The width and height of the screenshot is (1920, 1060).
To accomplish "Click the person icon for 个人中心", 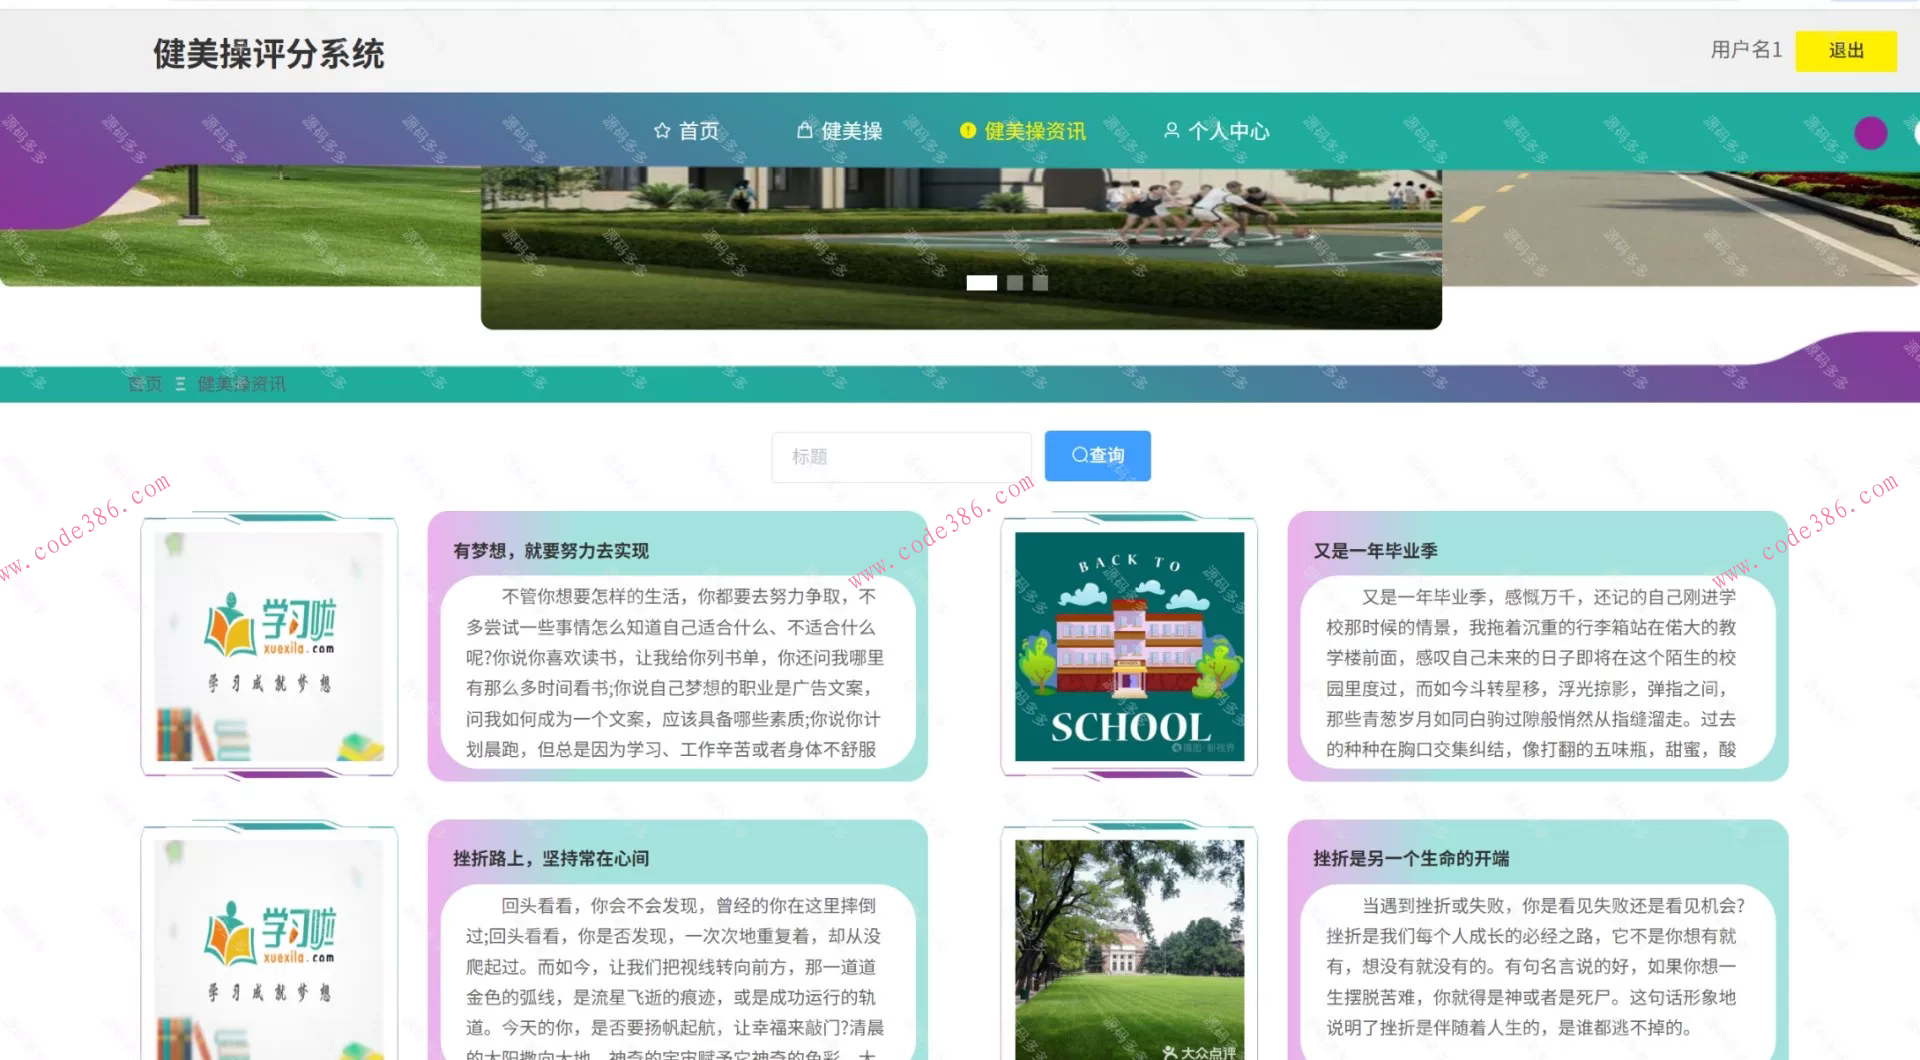I will [x=1170, y=130].
